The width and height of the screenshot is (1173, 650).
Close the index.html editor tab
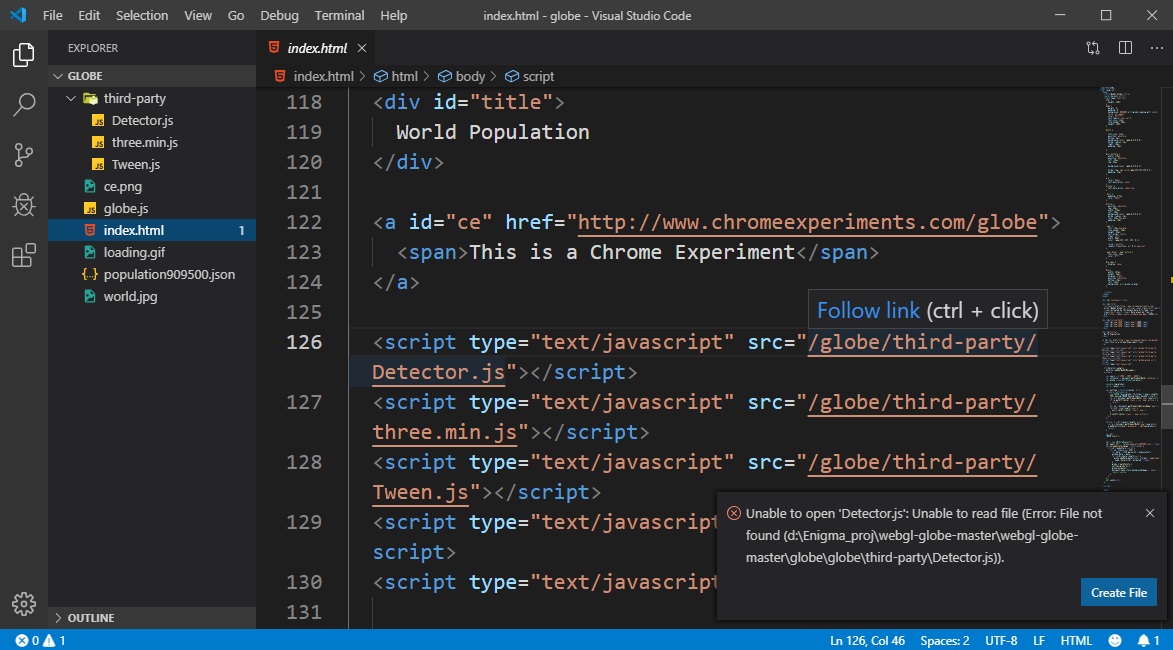pyautogui.click(x=362, y=48)
